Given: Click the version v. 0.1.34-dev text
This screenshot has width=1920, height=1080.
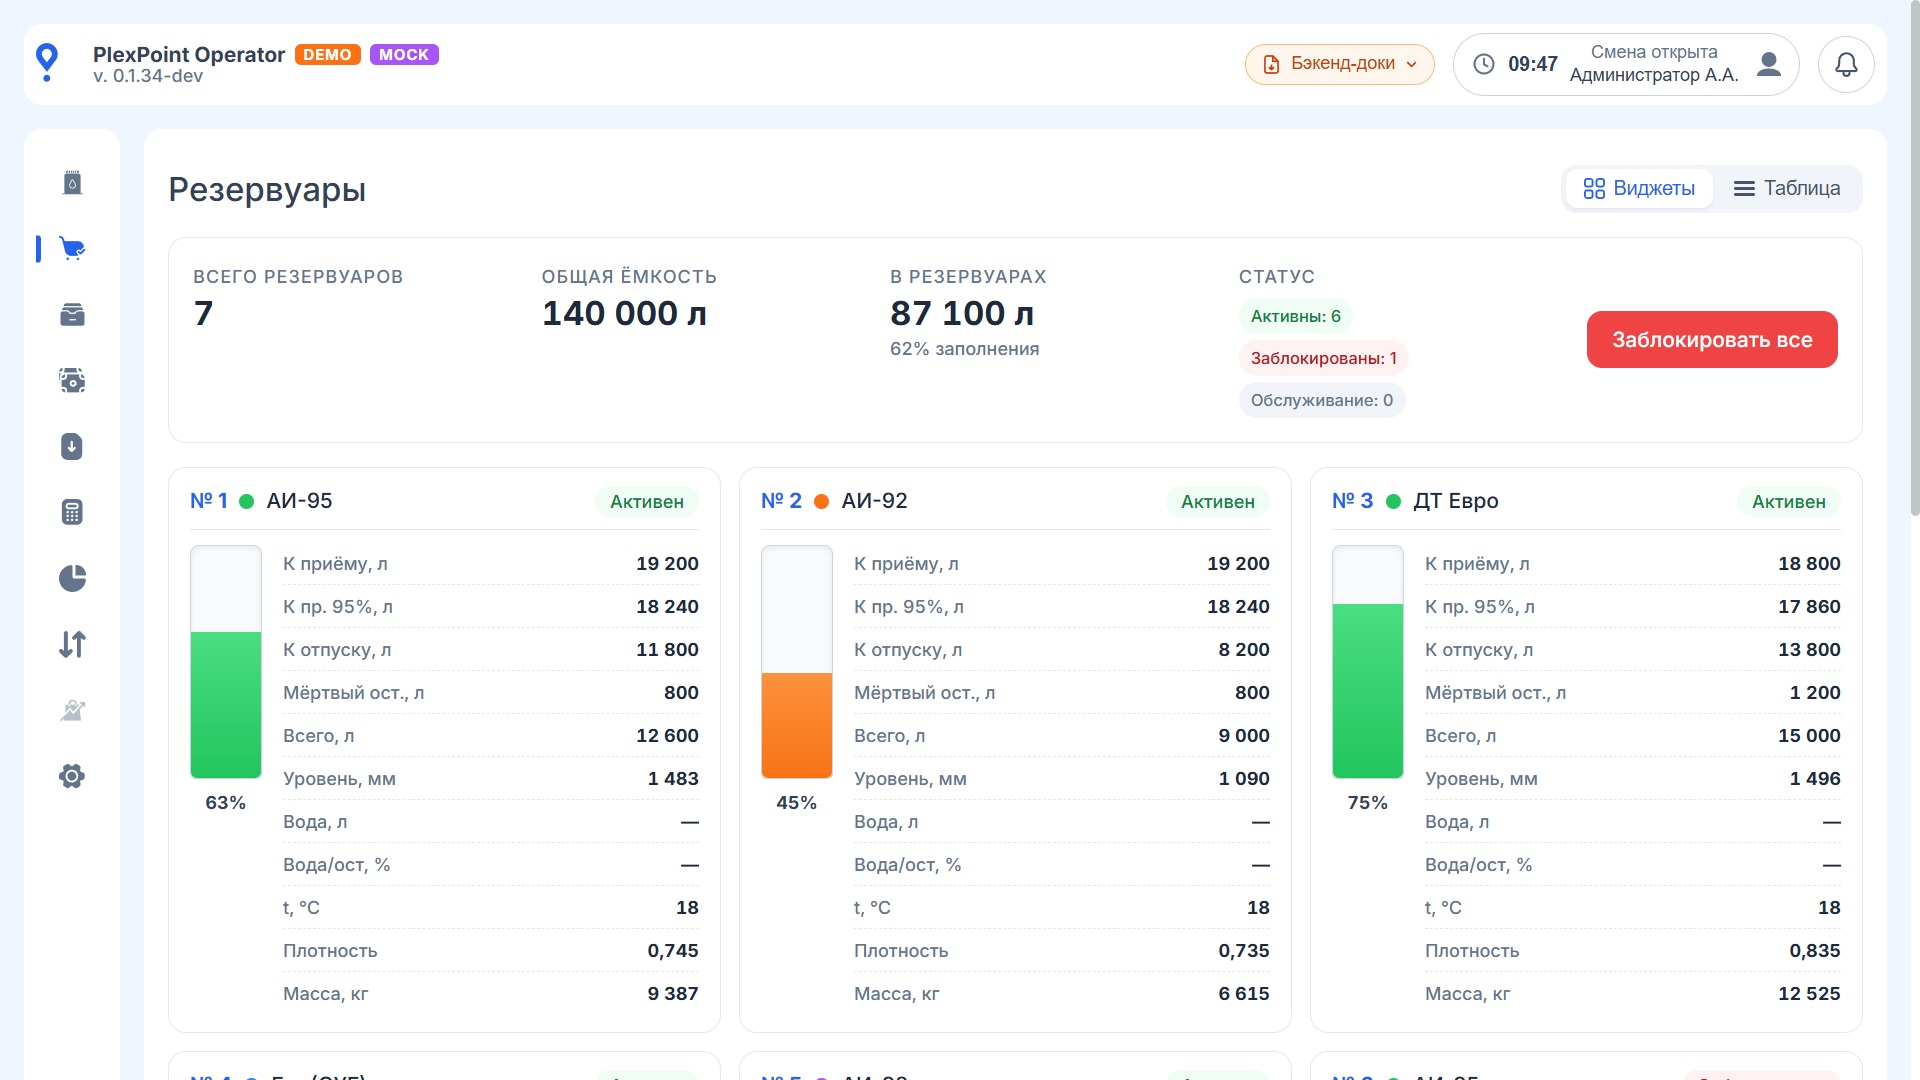Looking at the screenshot, I should (148, 76).
